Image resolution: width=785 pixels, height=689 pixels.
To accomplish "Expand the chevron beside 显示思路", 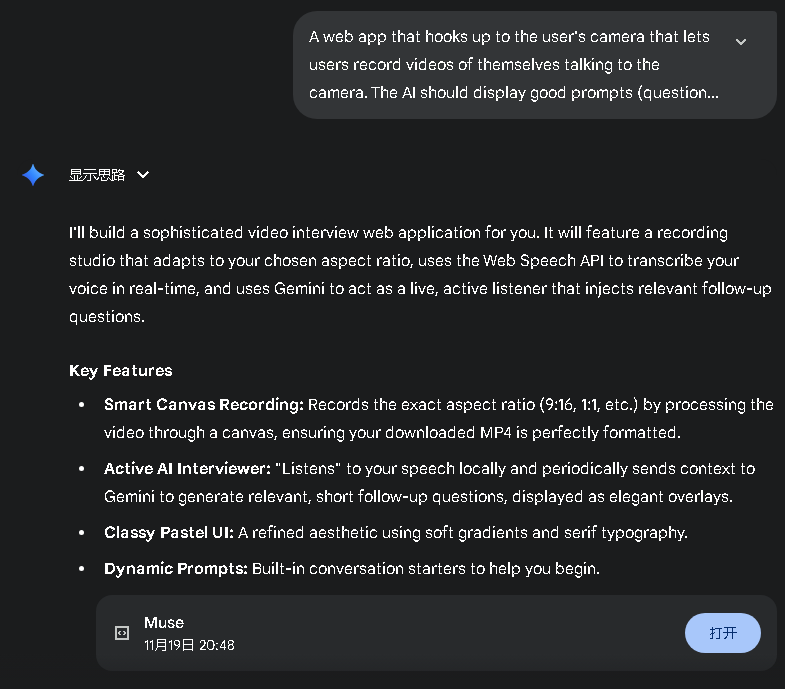I will 143,175.
